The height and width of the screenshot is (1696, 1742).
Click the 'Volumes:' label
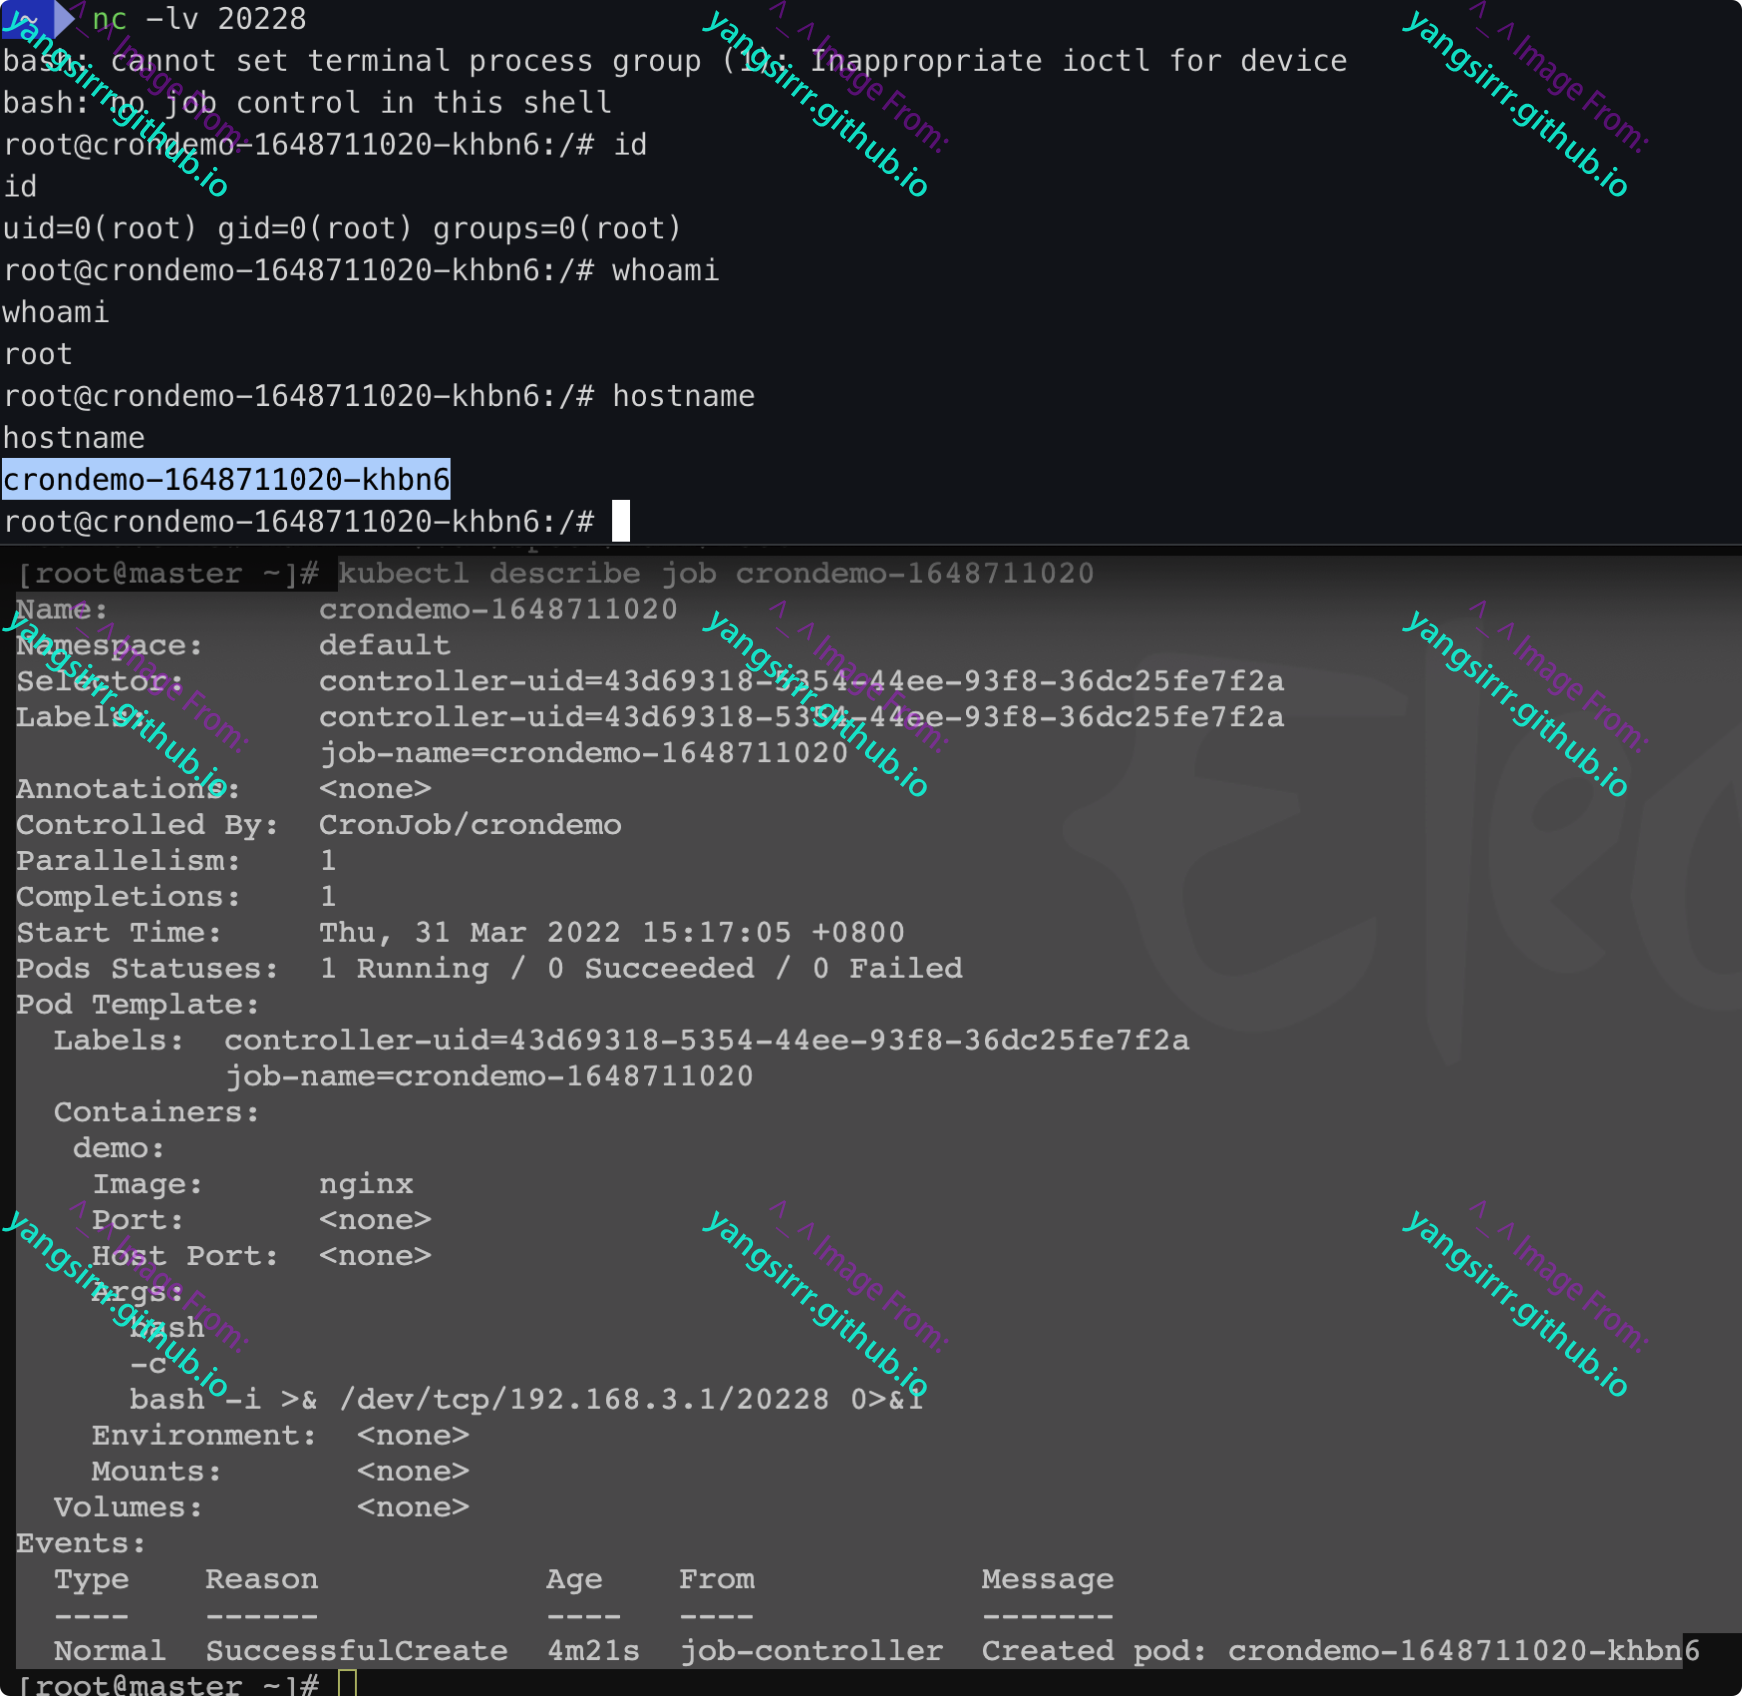pos(128,1507)
